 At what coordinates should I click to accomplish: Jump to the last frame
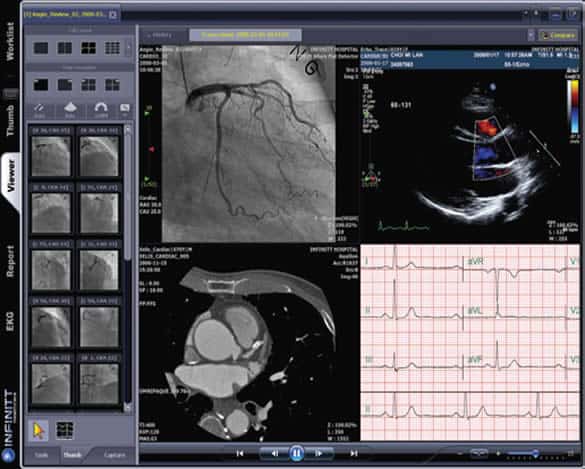(353, 453)
